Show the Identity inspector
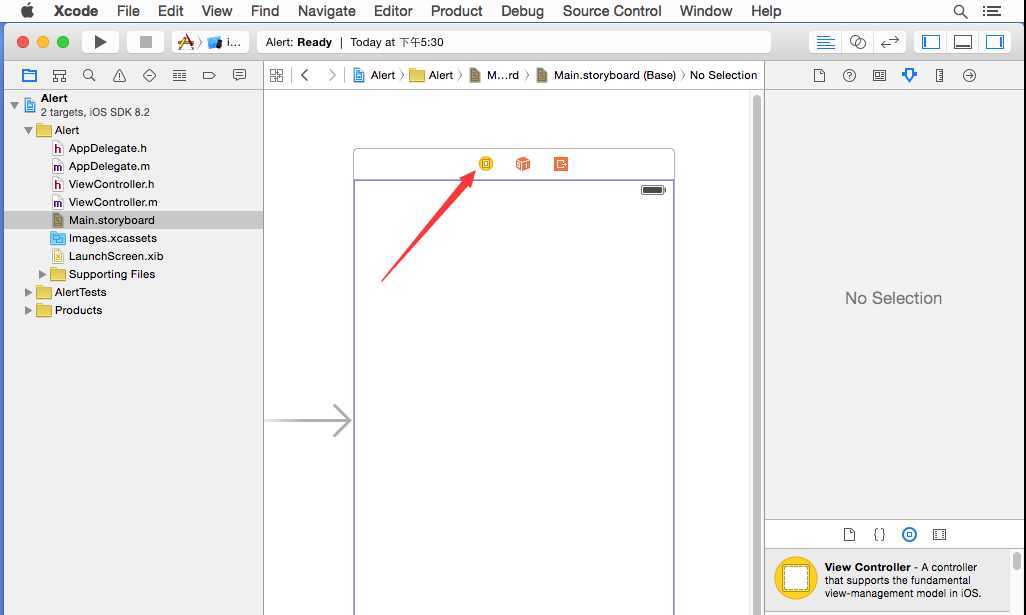 [x=879, y=75]
